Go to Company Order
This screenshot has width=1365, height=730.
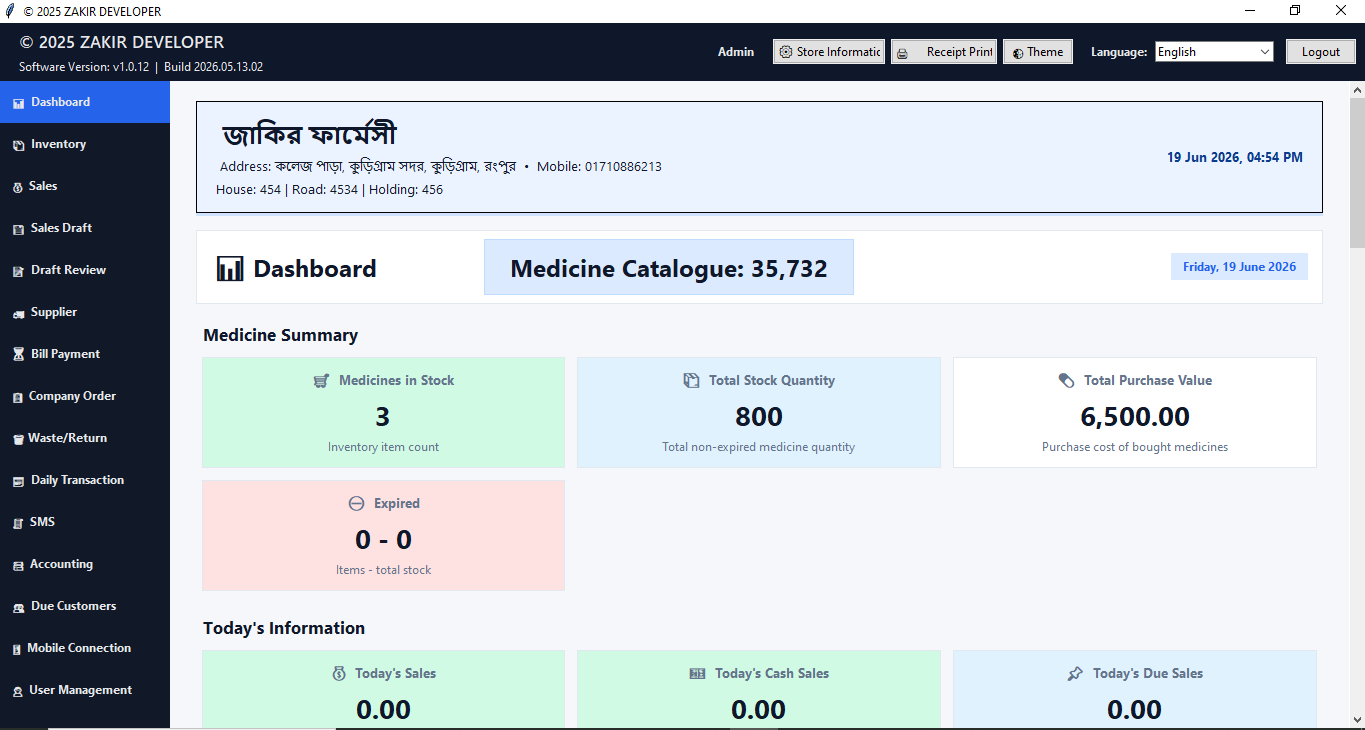point(85,396)
